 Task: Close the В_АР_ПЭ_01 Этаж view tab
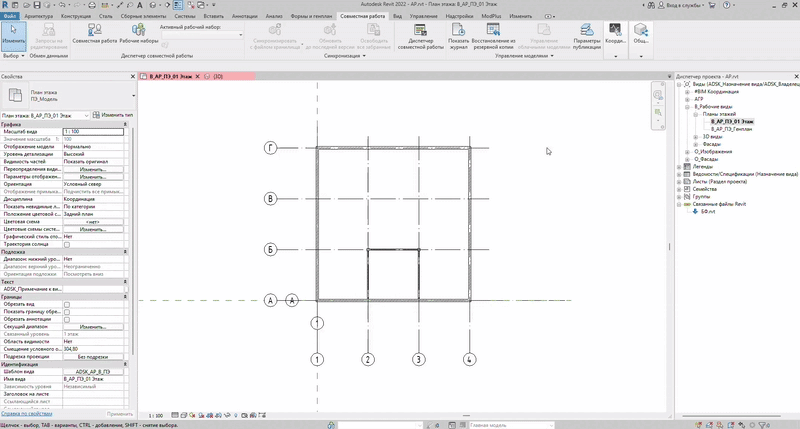[197, 77]
